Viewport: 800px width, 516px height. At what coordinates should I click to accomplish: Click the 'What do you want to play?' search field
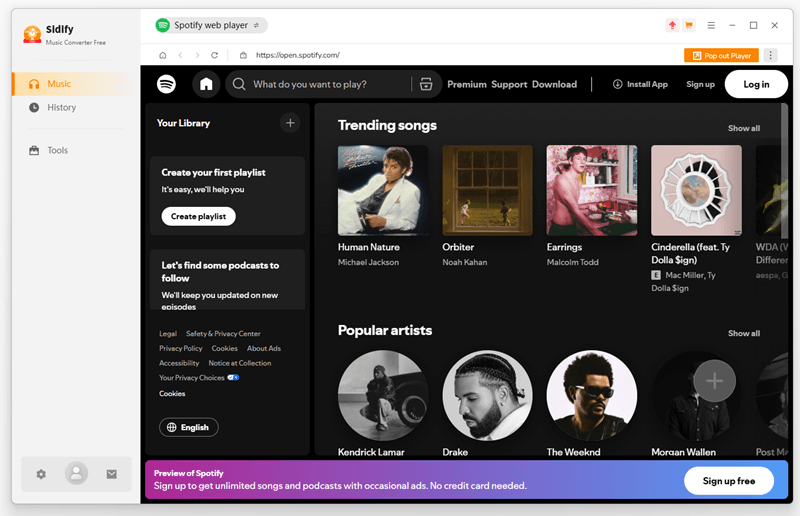click(332, 84)
